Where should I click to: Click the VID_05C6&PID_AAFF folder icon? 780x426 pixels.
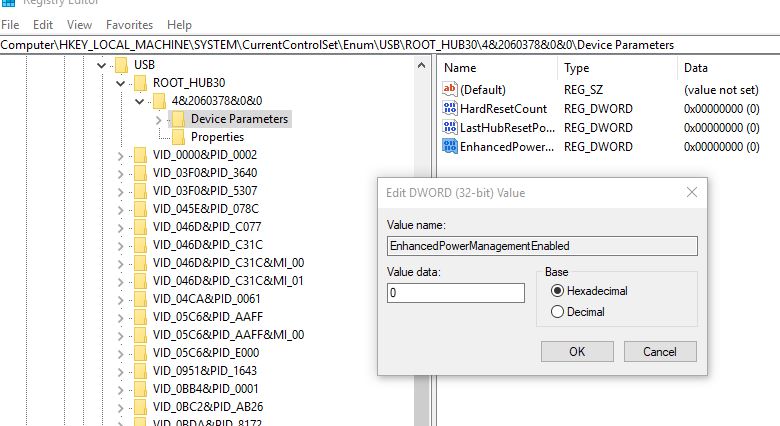tap(140, 317)
